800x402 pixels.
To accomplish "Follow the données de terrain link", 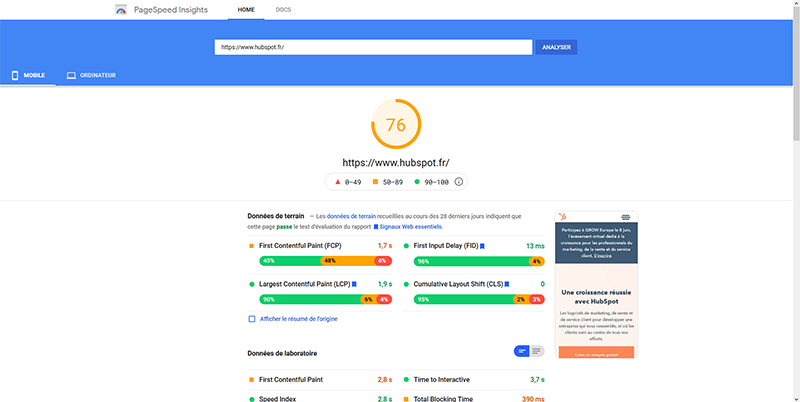I will pyautogui.click(x=351, y=216).
